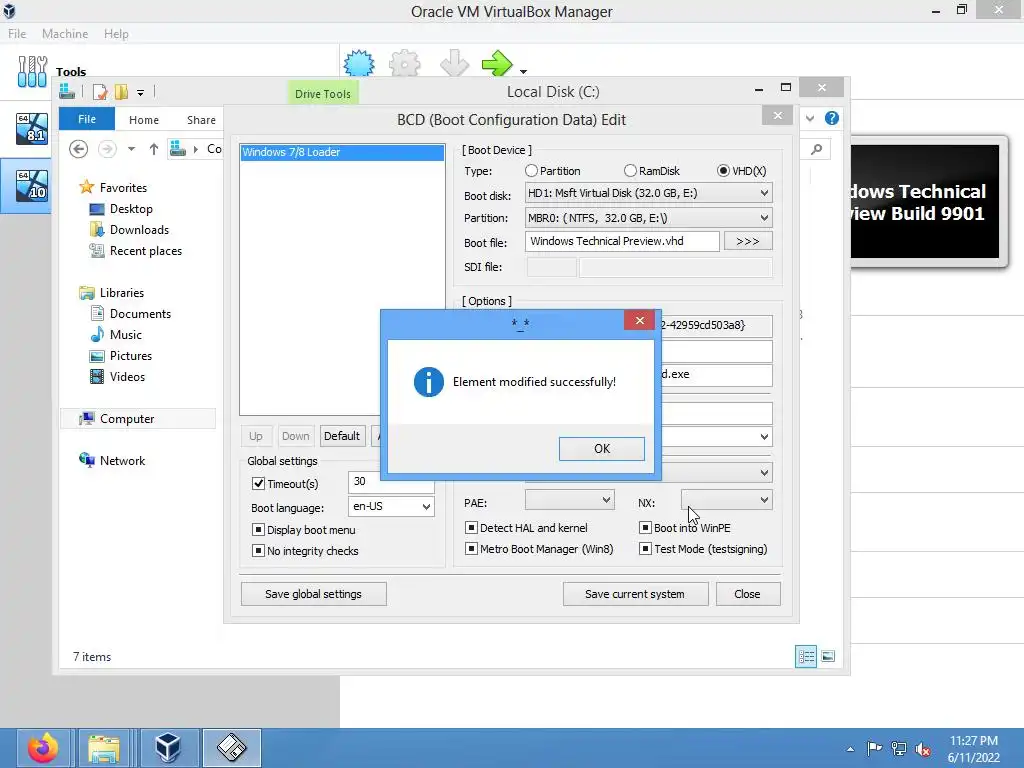Screen dimensions: 1024x768
Task: Open File menu in VirtualBox Manager
Action: tap(17, 33)
